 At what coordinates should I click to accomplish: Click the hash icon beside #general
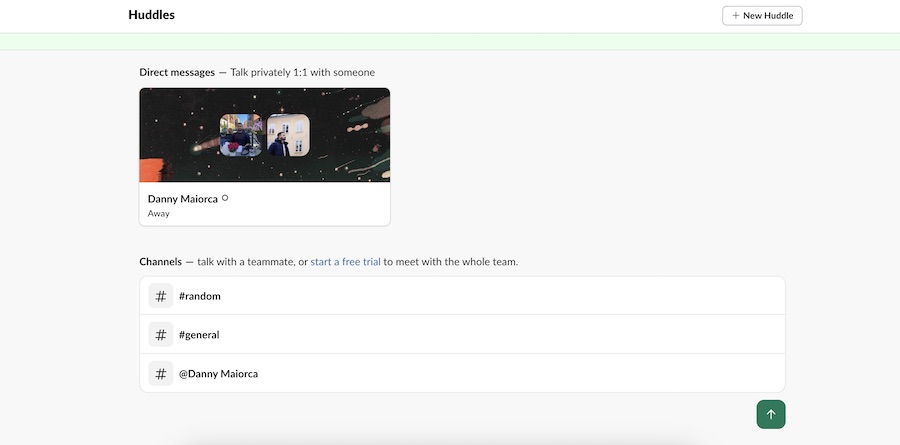[161, 334]
